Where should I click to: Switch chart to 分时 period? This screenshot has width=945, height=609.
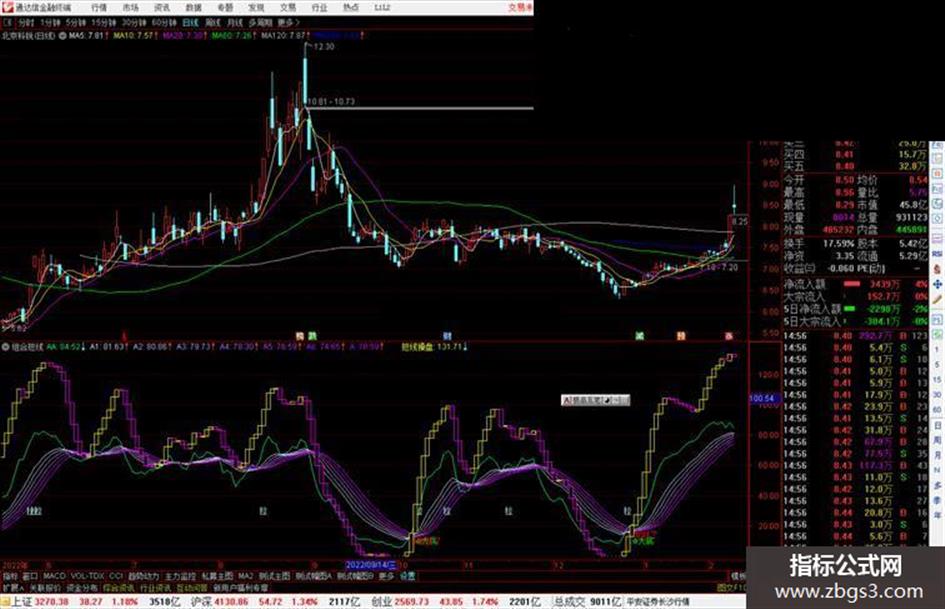point(26,23)
